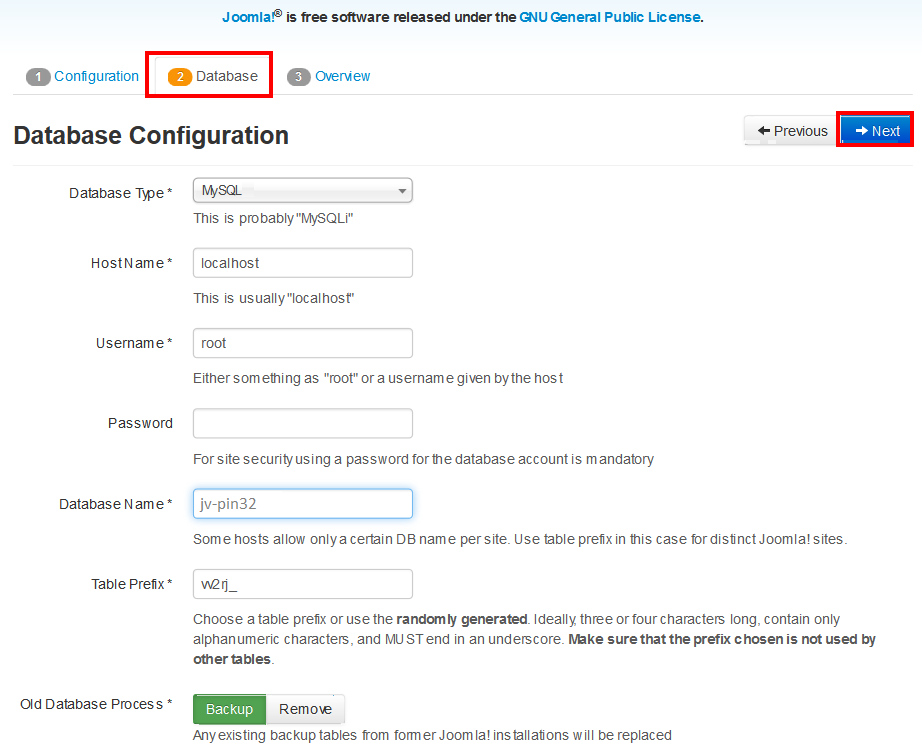Click the hint starting 'Some hosts allow'
This screenshot has height=752, width=922.
click(x=520, y=540)
